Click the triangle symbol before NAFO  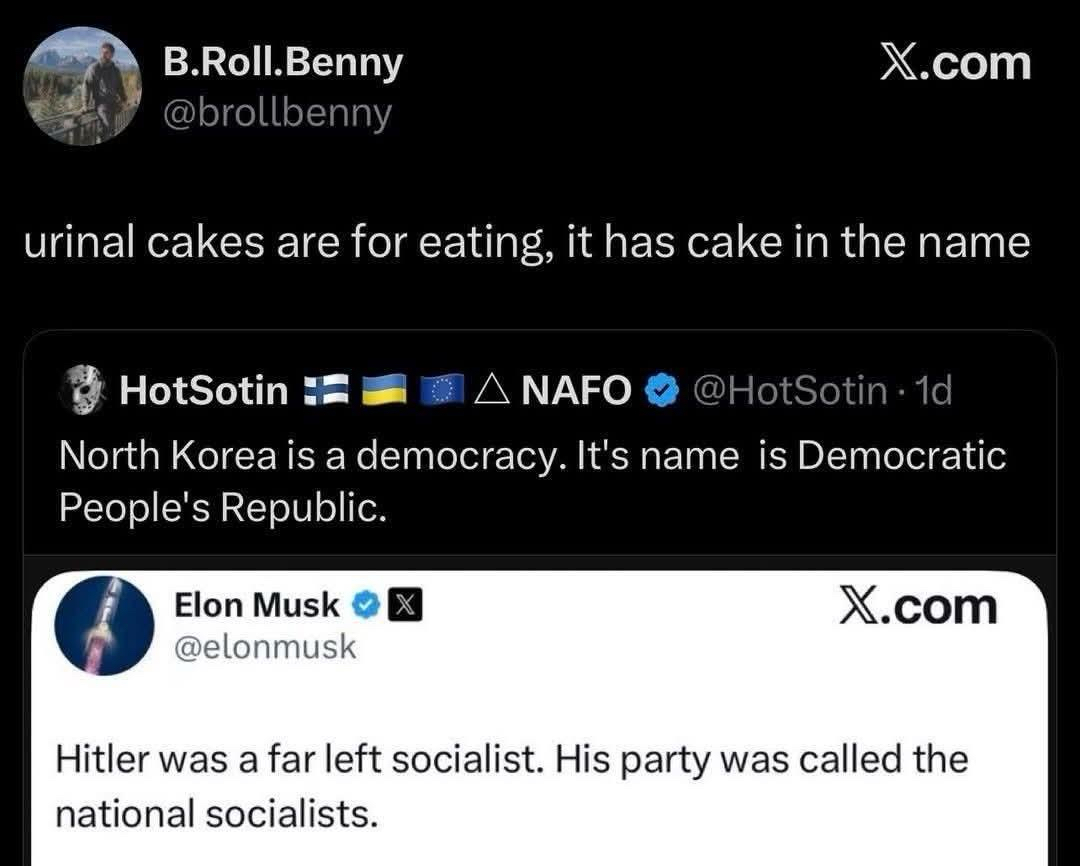[491, 391]
